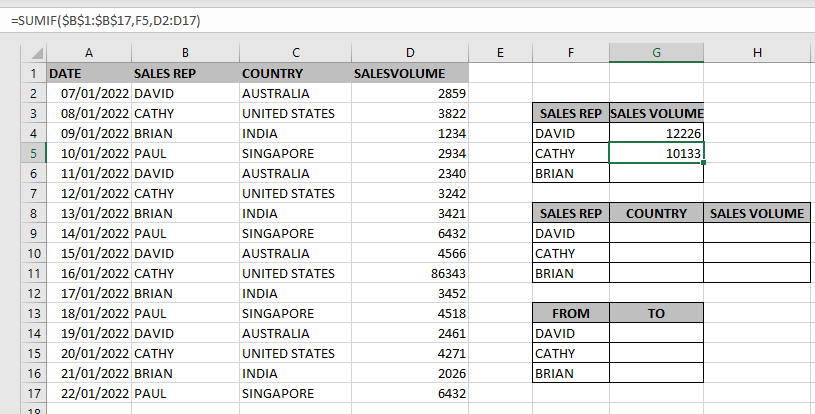The height and width of the screenshot is (414, 815).
Task: Click the FROM header cell
Action: click(571, 313)
